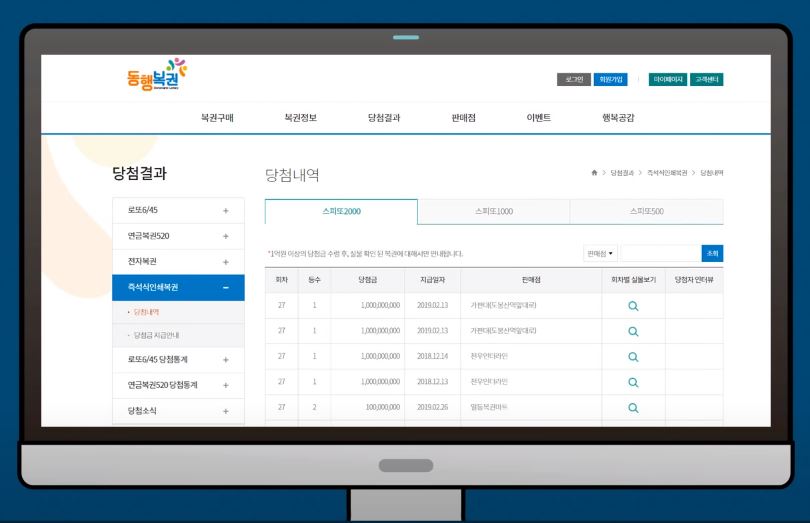Image resolution: width=810 pixels, height=523 pixels.
Task: Open 마이페이지
Action: tap(668, 79)
